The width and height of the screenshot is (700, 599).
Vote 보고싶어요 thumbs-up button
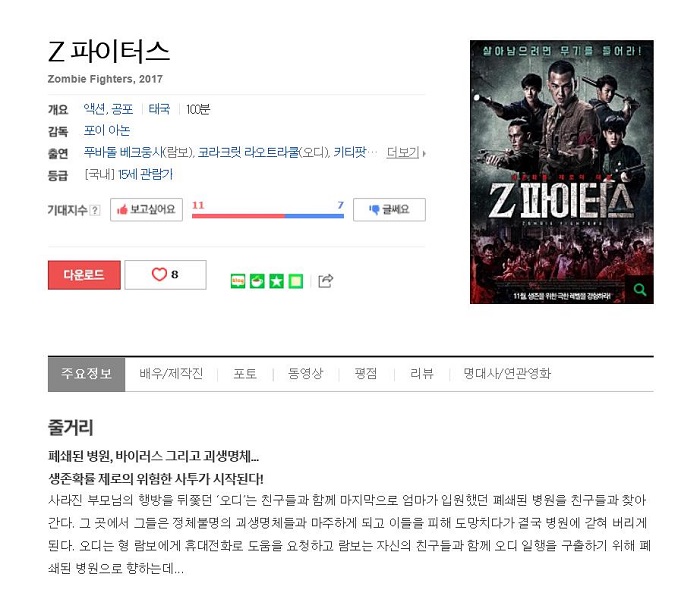tap(146, 209)
